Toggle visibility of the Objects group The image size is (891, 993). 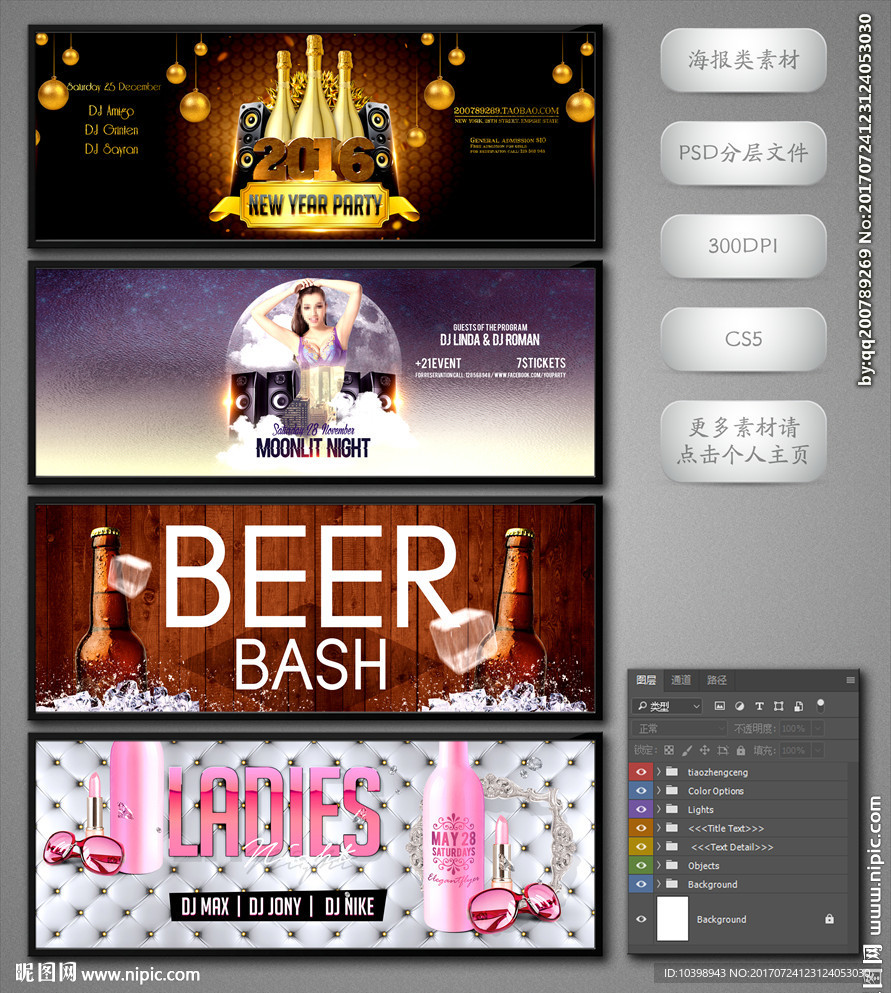point(641,866)
